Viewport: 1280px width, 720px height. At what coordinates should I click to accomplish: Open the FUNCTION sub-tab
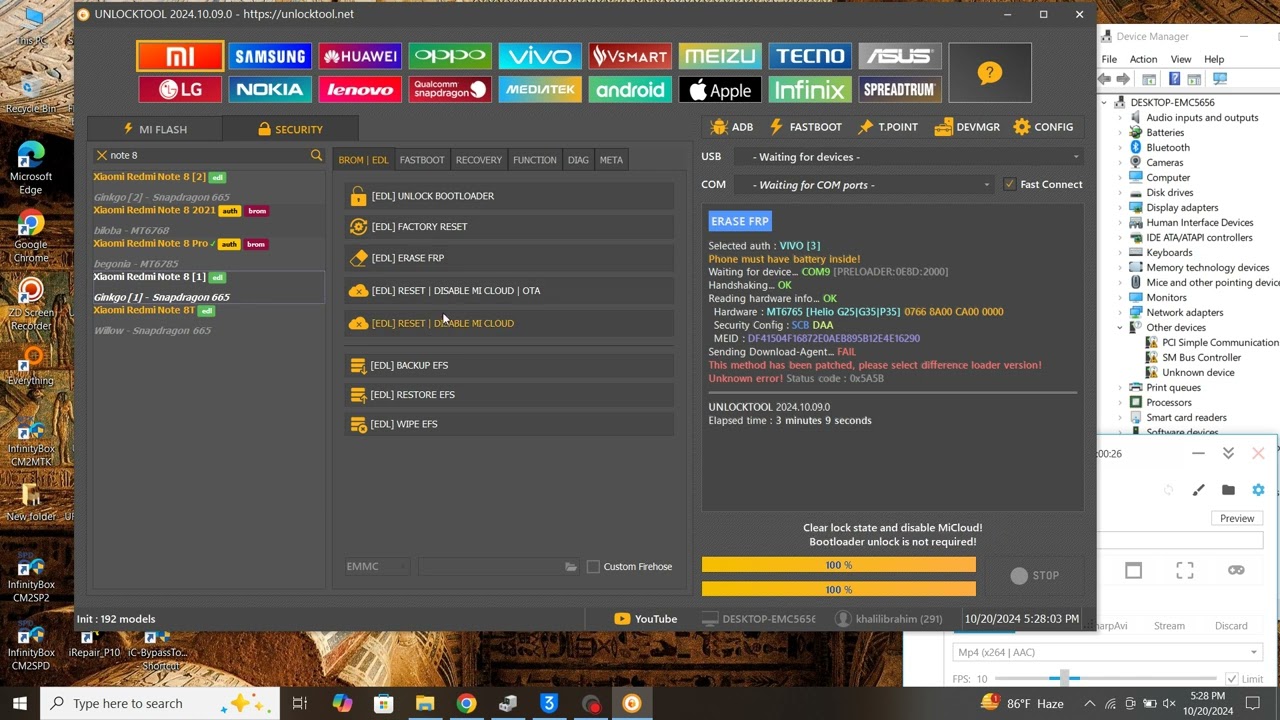coord(535,160)
